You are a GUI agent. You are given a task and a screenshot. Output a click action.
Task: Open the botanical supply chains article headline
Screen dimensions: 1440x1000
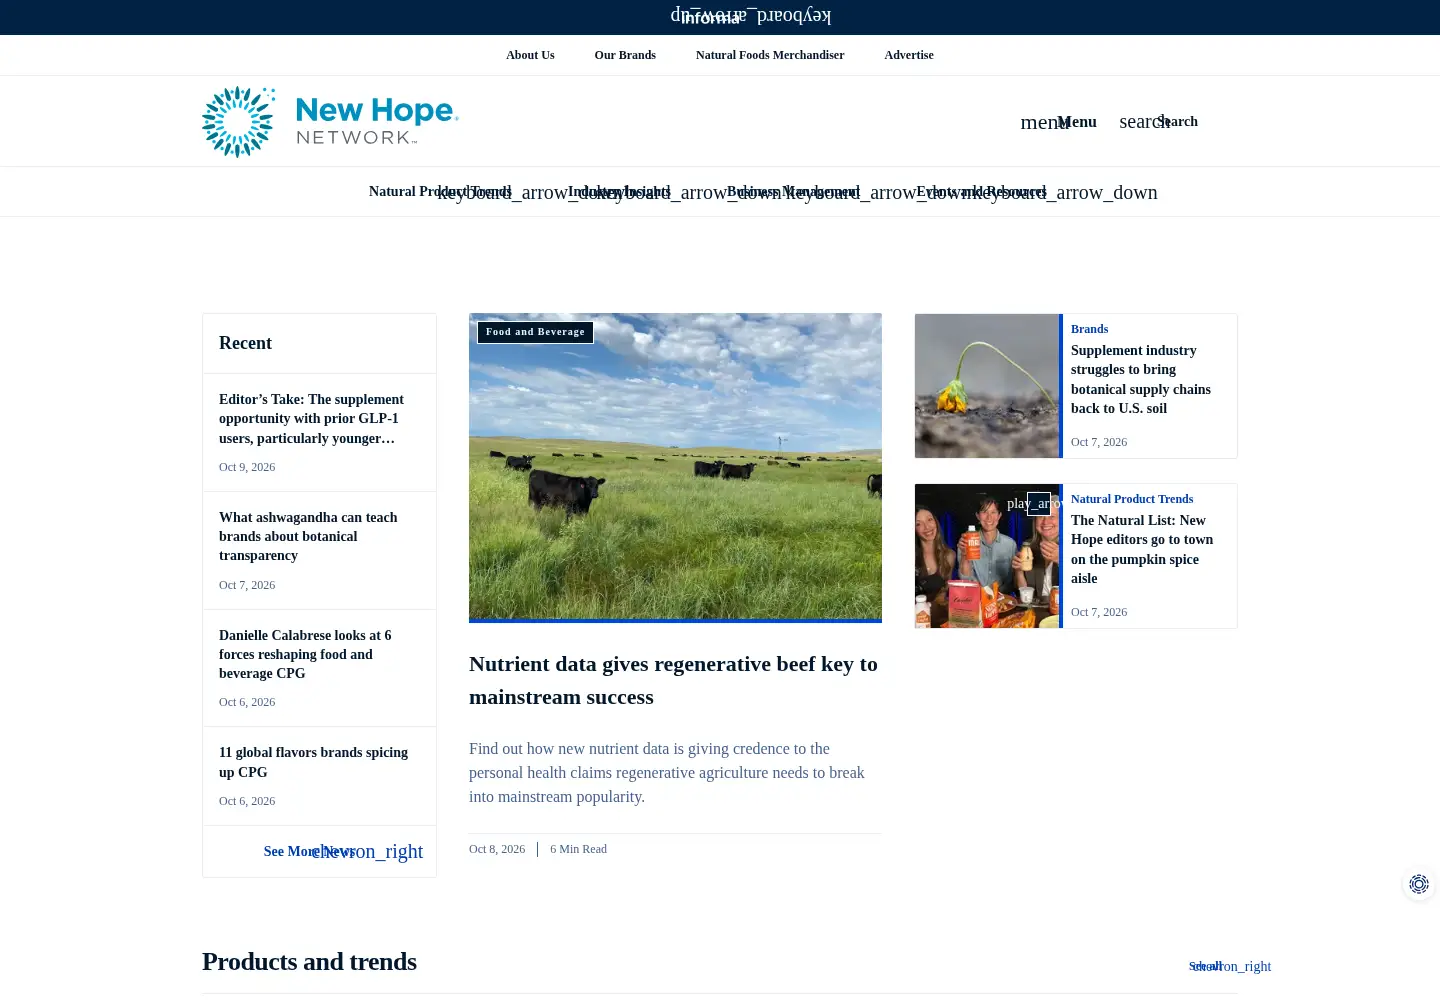click(x=1141, y=379)
